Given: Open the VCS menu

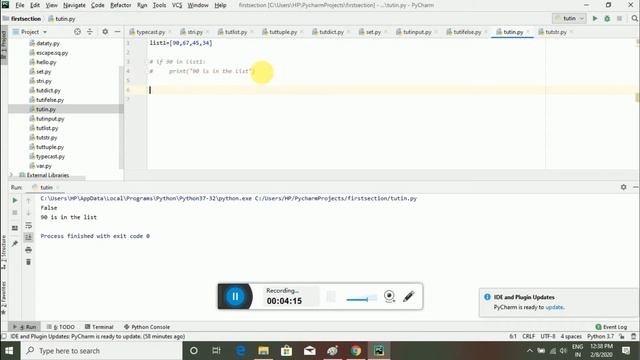Looking at the screenshot, I should 177,5.
